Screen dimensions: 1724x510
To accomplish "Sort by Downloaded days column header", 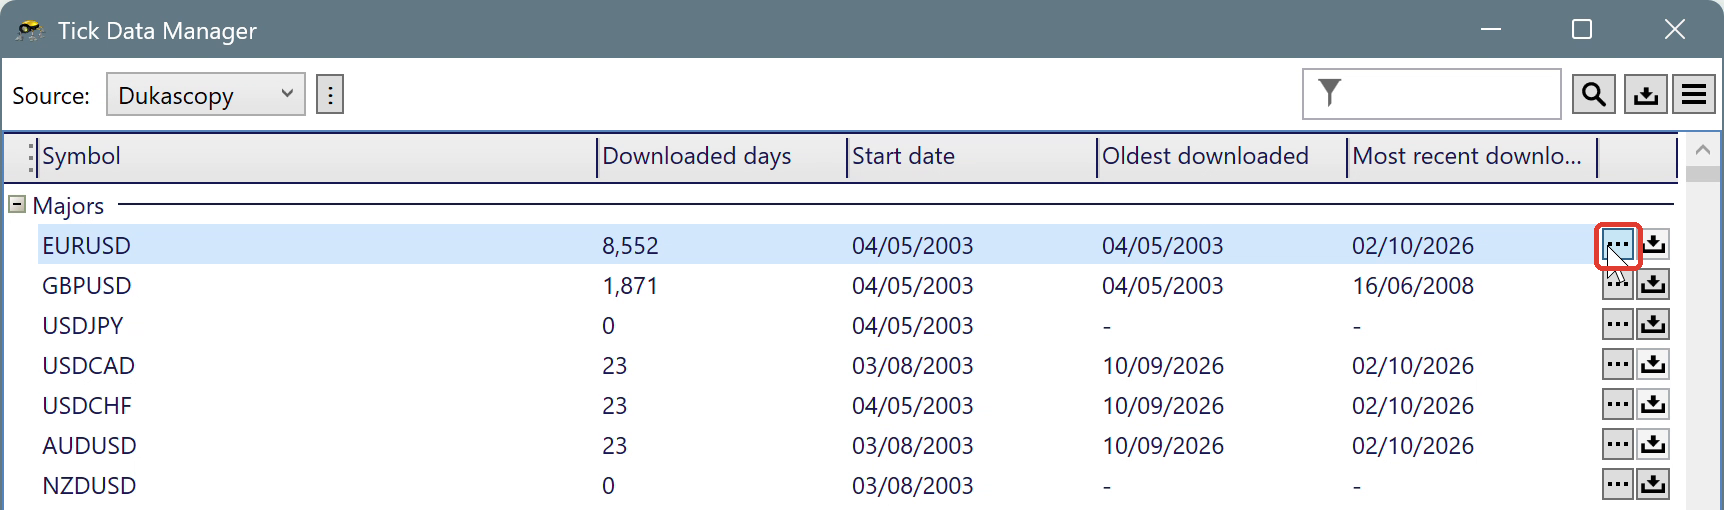I will pyautogui.click(x=722, y=157).
